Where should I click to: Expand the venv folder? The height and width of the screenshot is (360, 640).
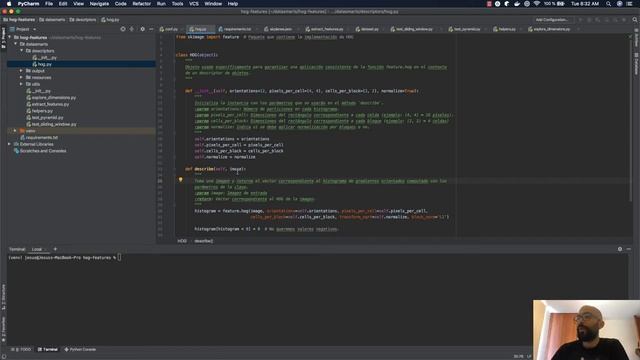pos(16,131)
